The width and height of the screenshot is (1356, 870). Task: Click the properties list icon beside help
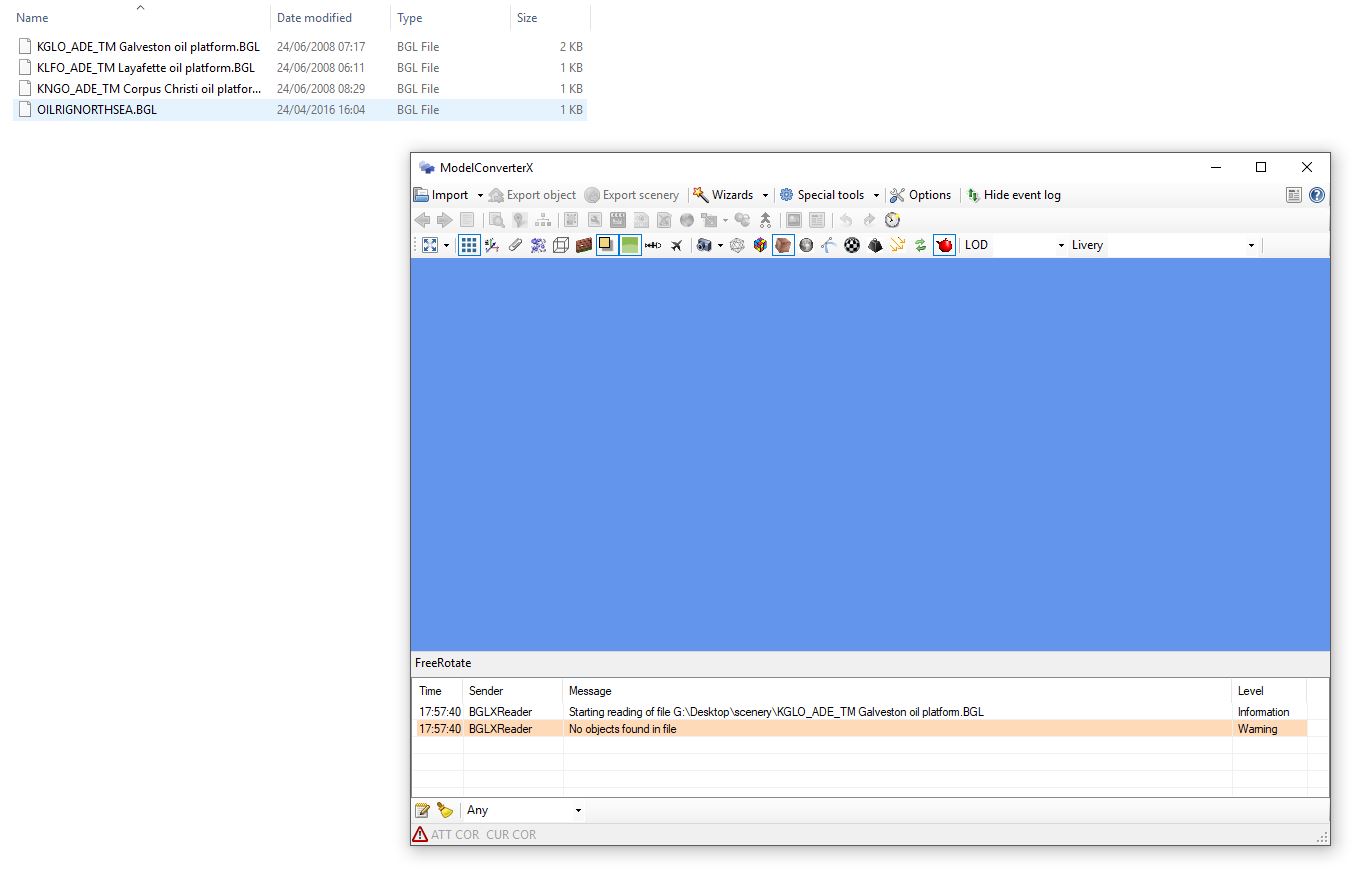pos(1294,195)
